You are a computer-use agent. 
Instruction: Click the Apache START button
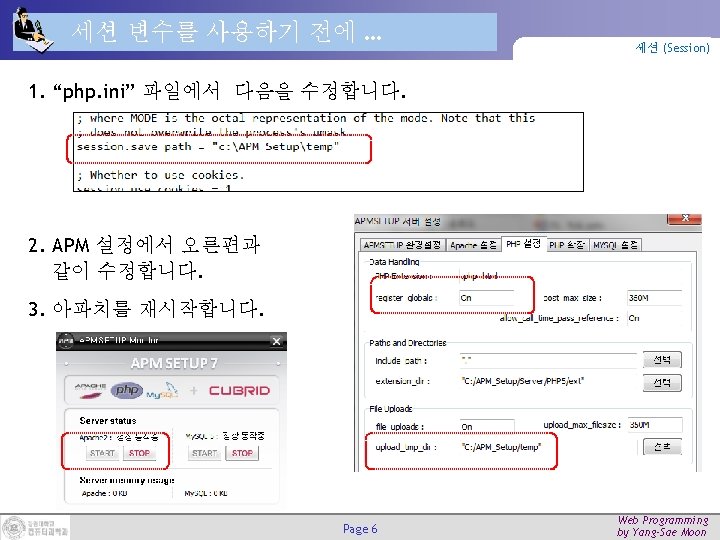point(102,453)
